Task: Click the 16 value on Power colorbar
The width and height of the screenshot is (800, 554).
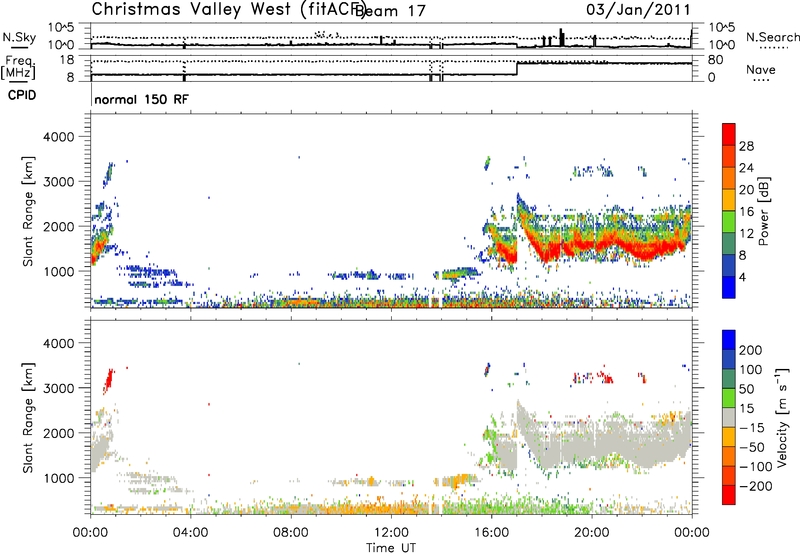Action: [x=746, y=212]
